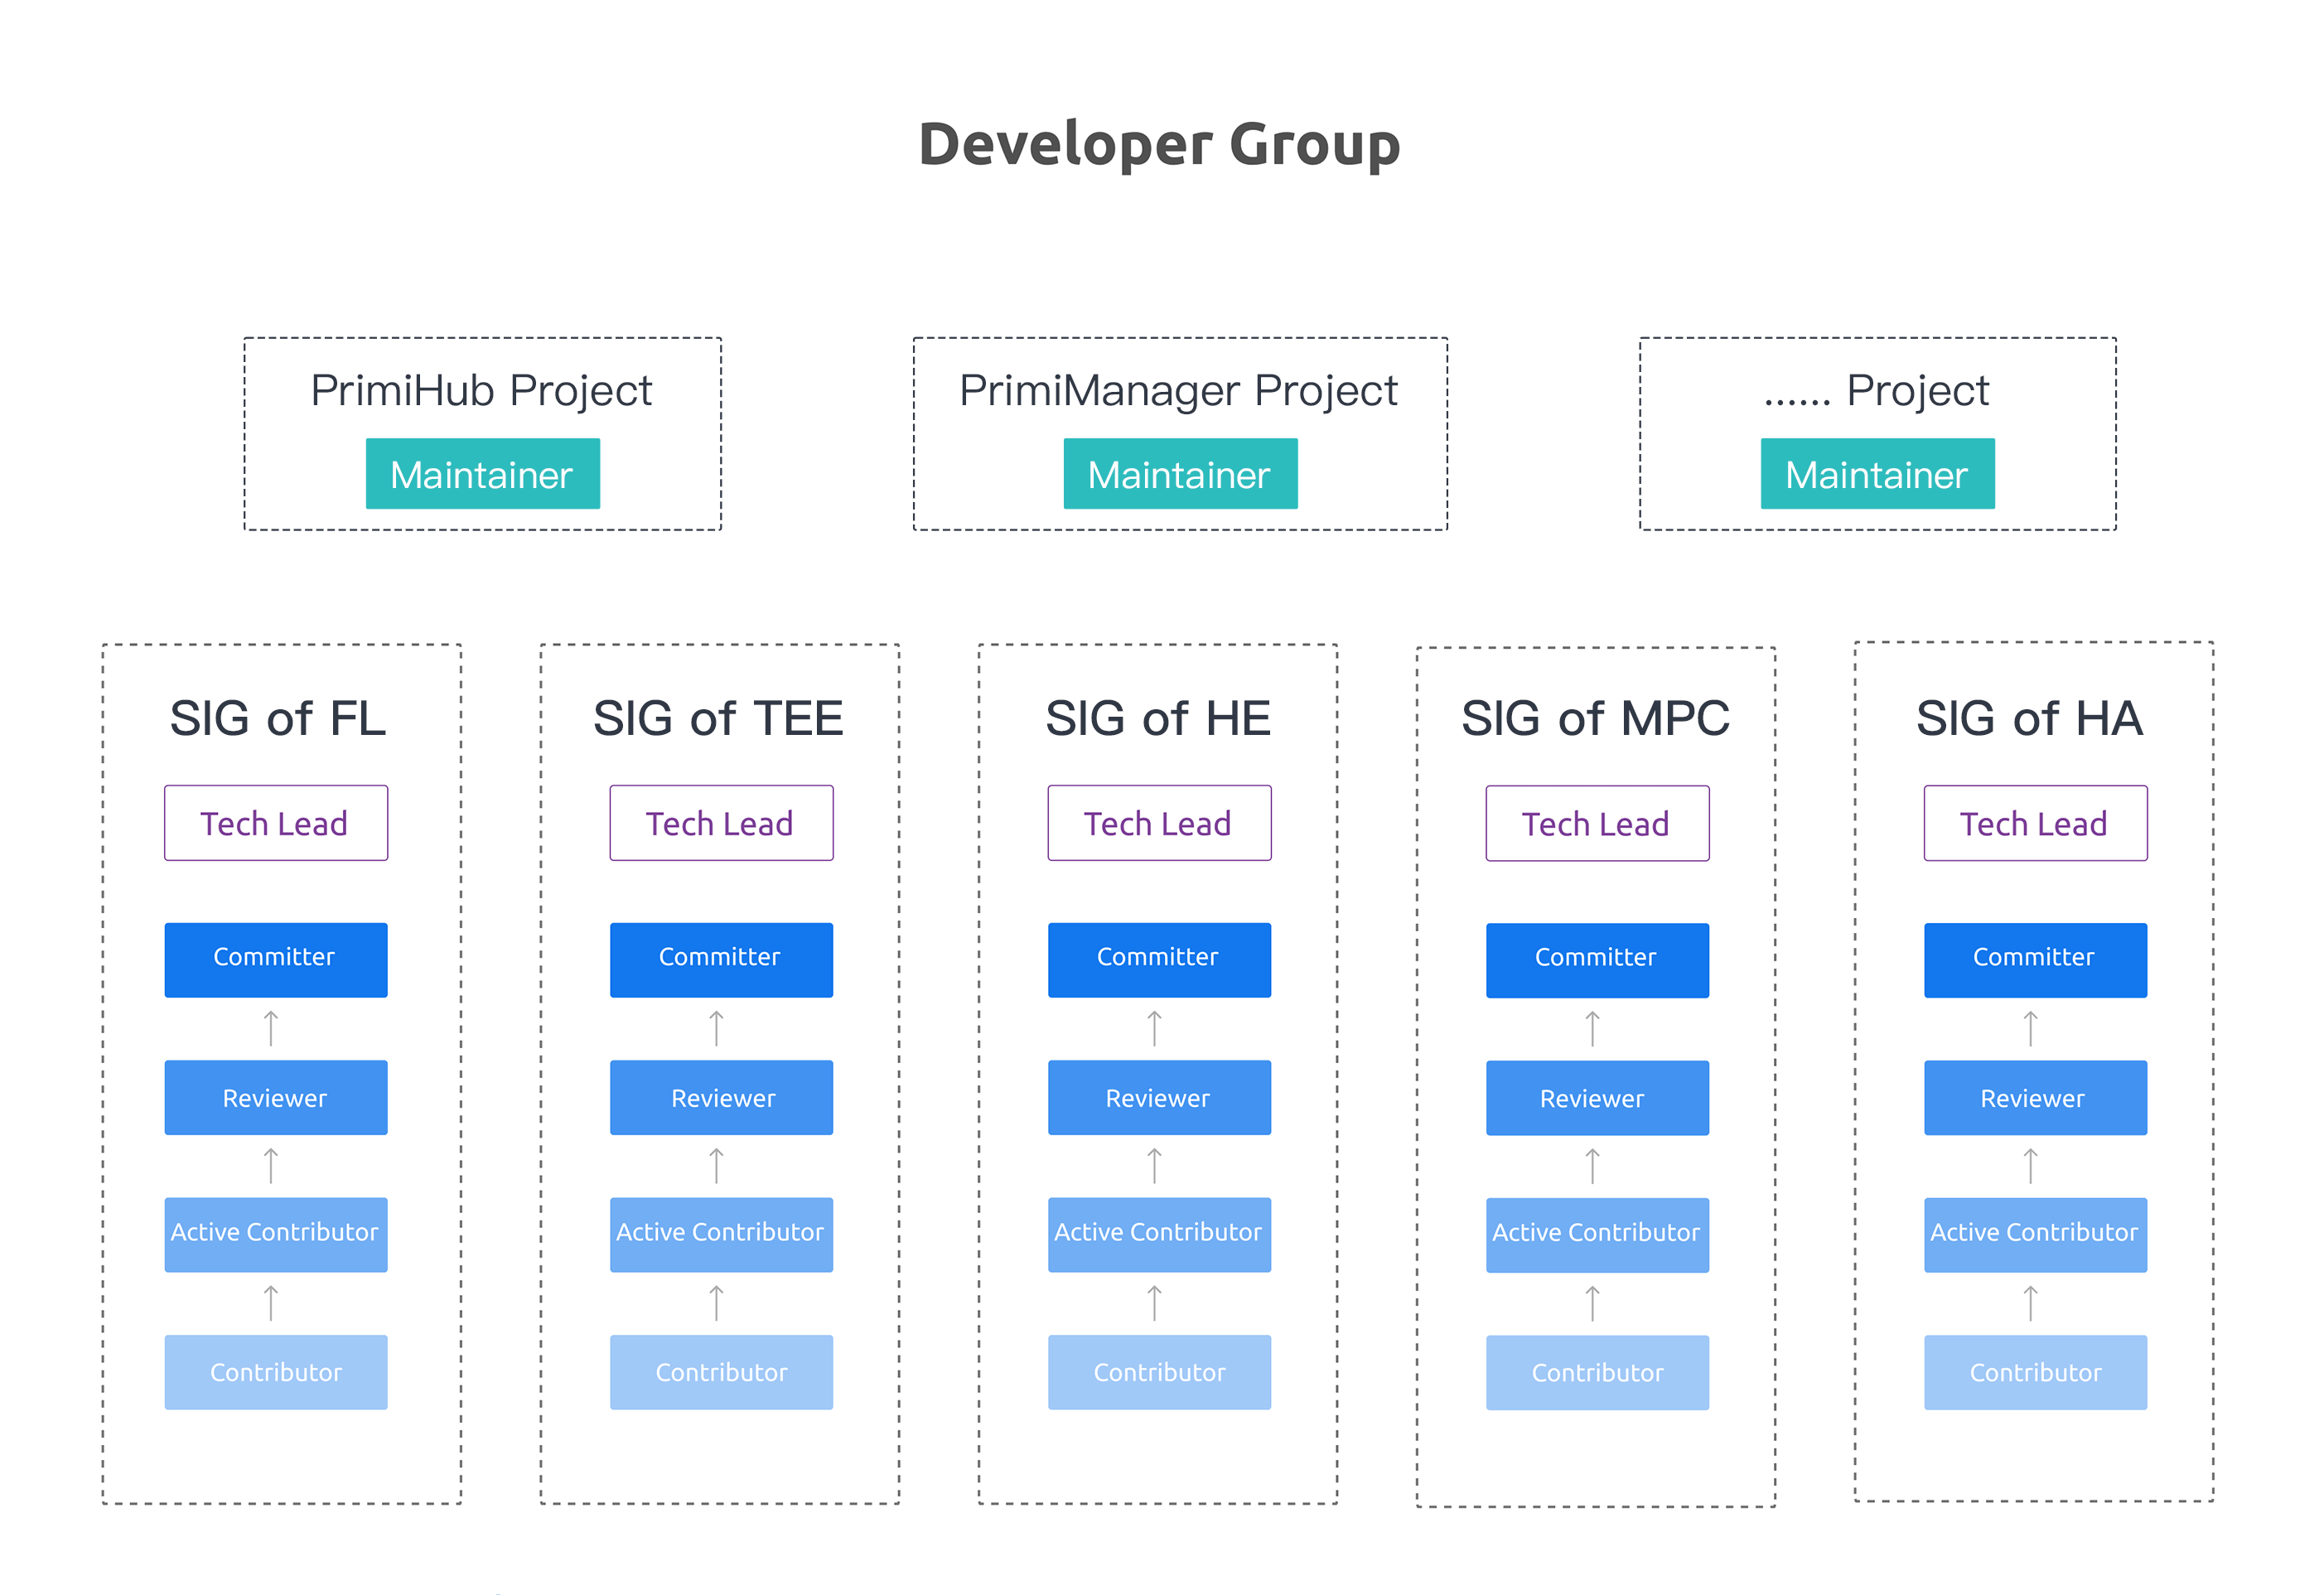The width and height of the screenshot is (2324, 1595).
Task: Select Committer in SIG of HE
Action: point(1159,960)
